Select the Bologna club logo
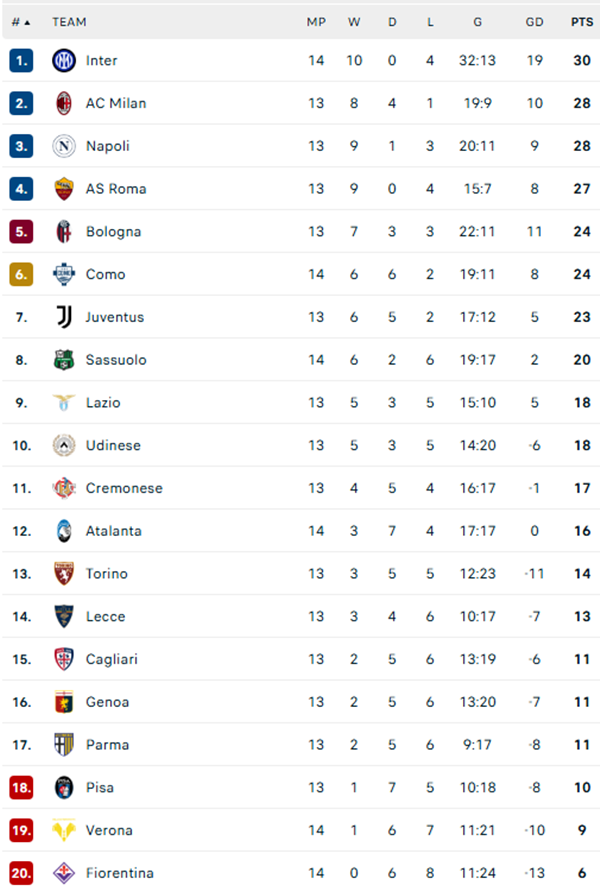This screenshot has height=891, width=600. point(62,231)
